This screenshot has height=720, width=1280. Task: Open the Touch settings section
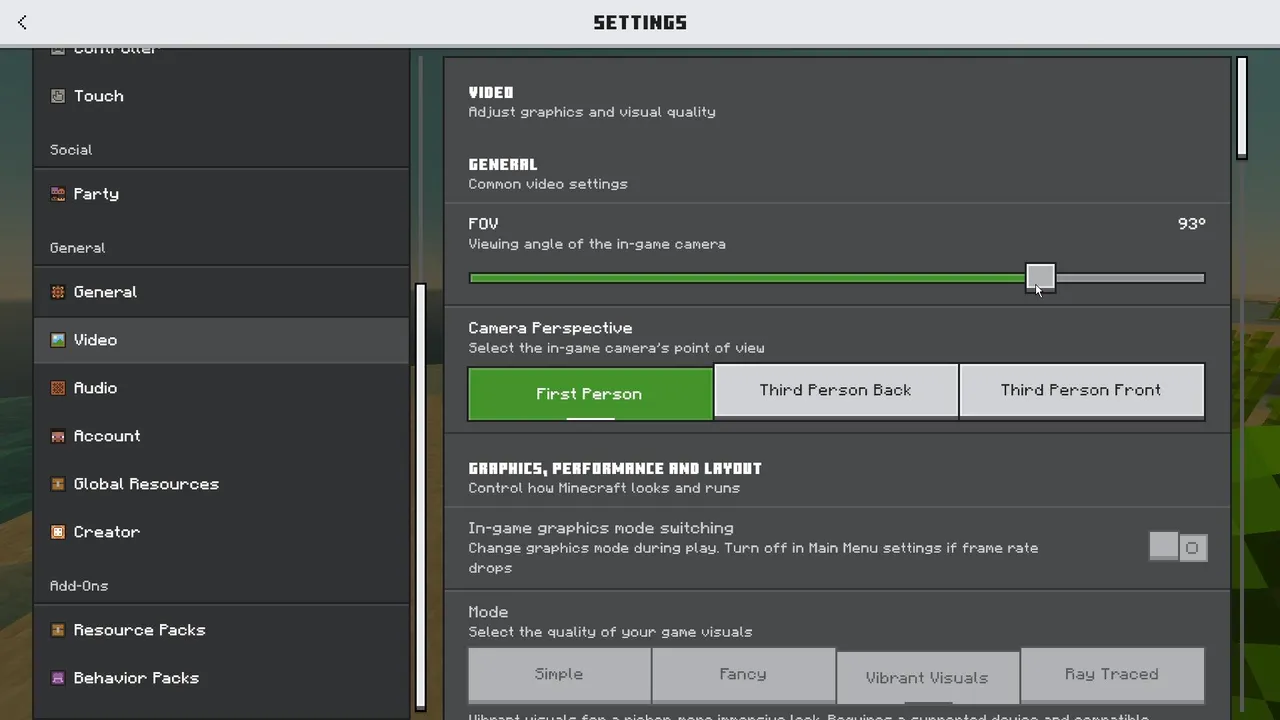click(x=221, y=96)
